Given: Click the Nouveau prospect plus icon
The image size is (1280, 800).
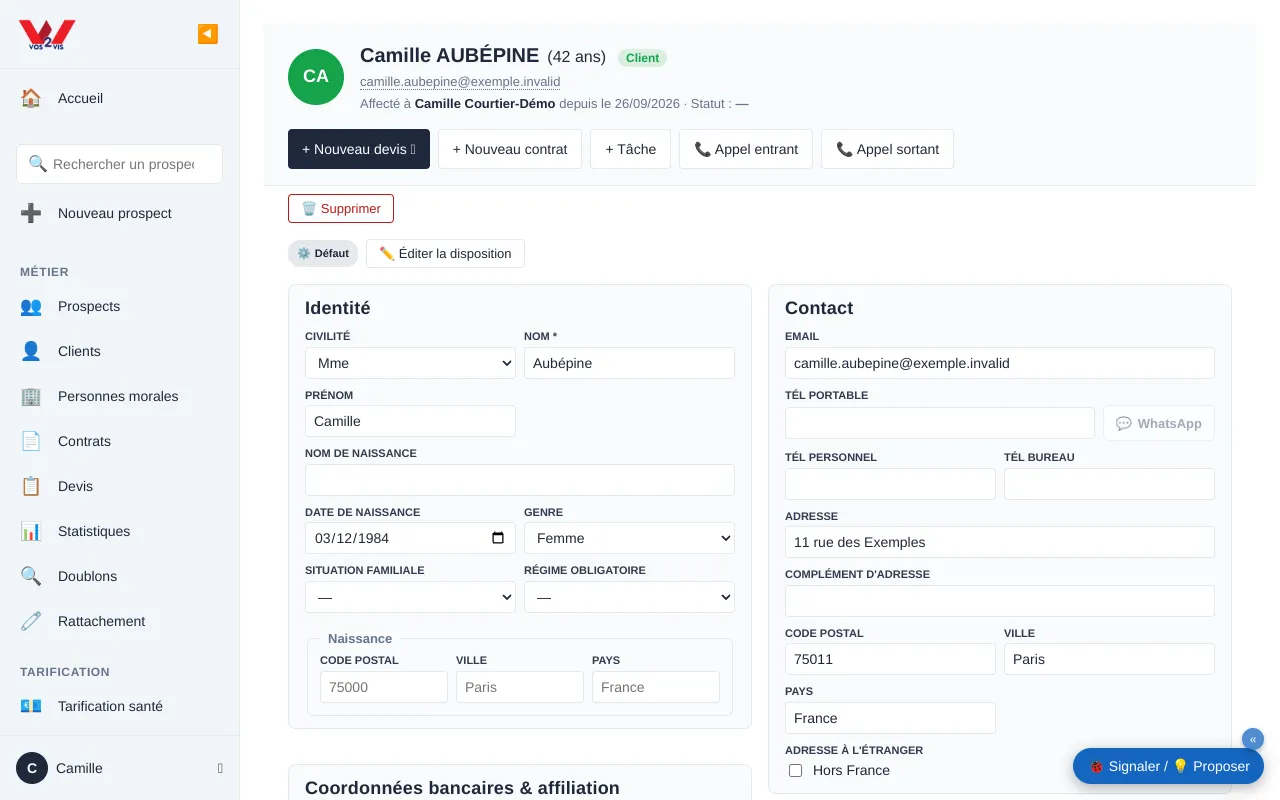Looking at the screenshot, I should click(x=31, y=213).
